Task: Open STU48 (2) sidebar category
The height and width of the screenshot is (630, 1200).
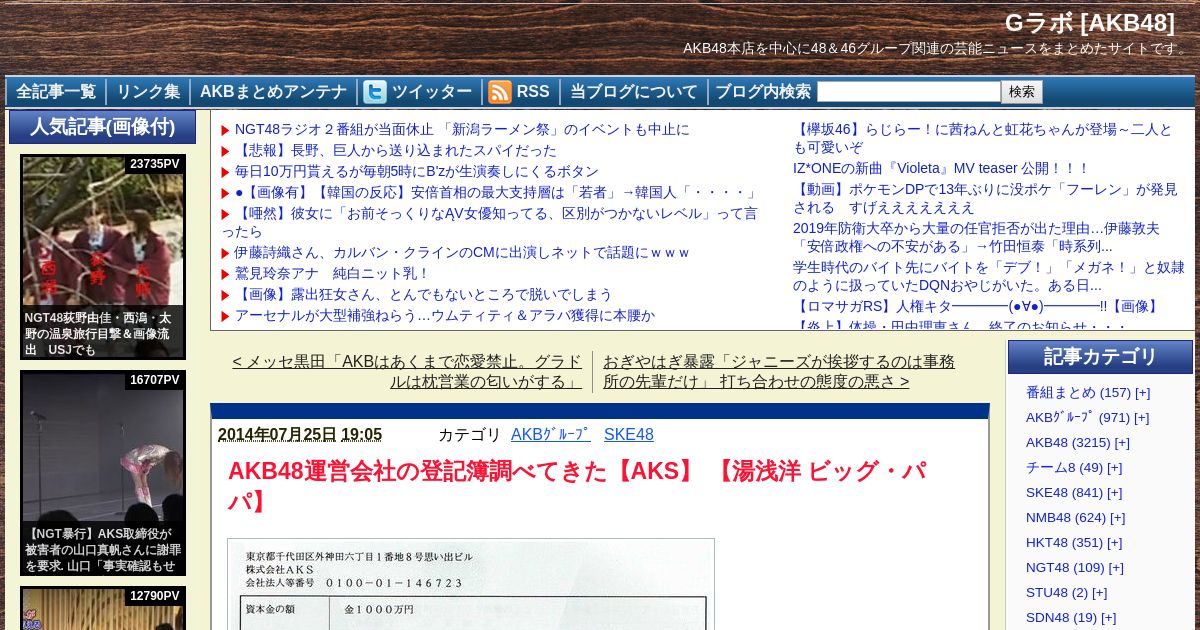Action: (1057, 592)
